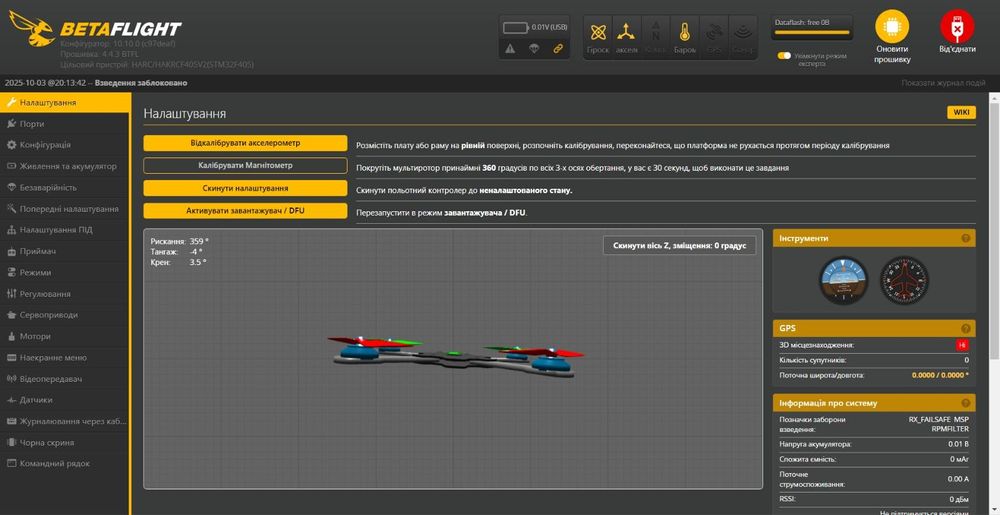Click the Скинути вісь Z button
Viewport: 1000px width, 515px height.
(x=679, y=245)
